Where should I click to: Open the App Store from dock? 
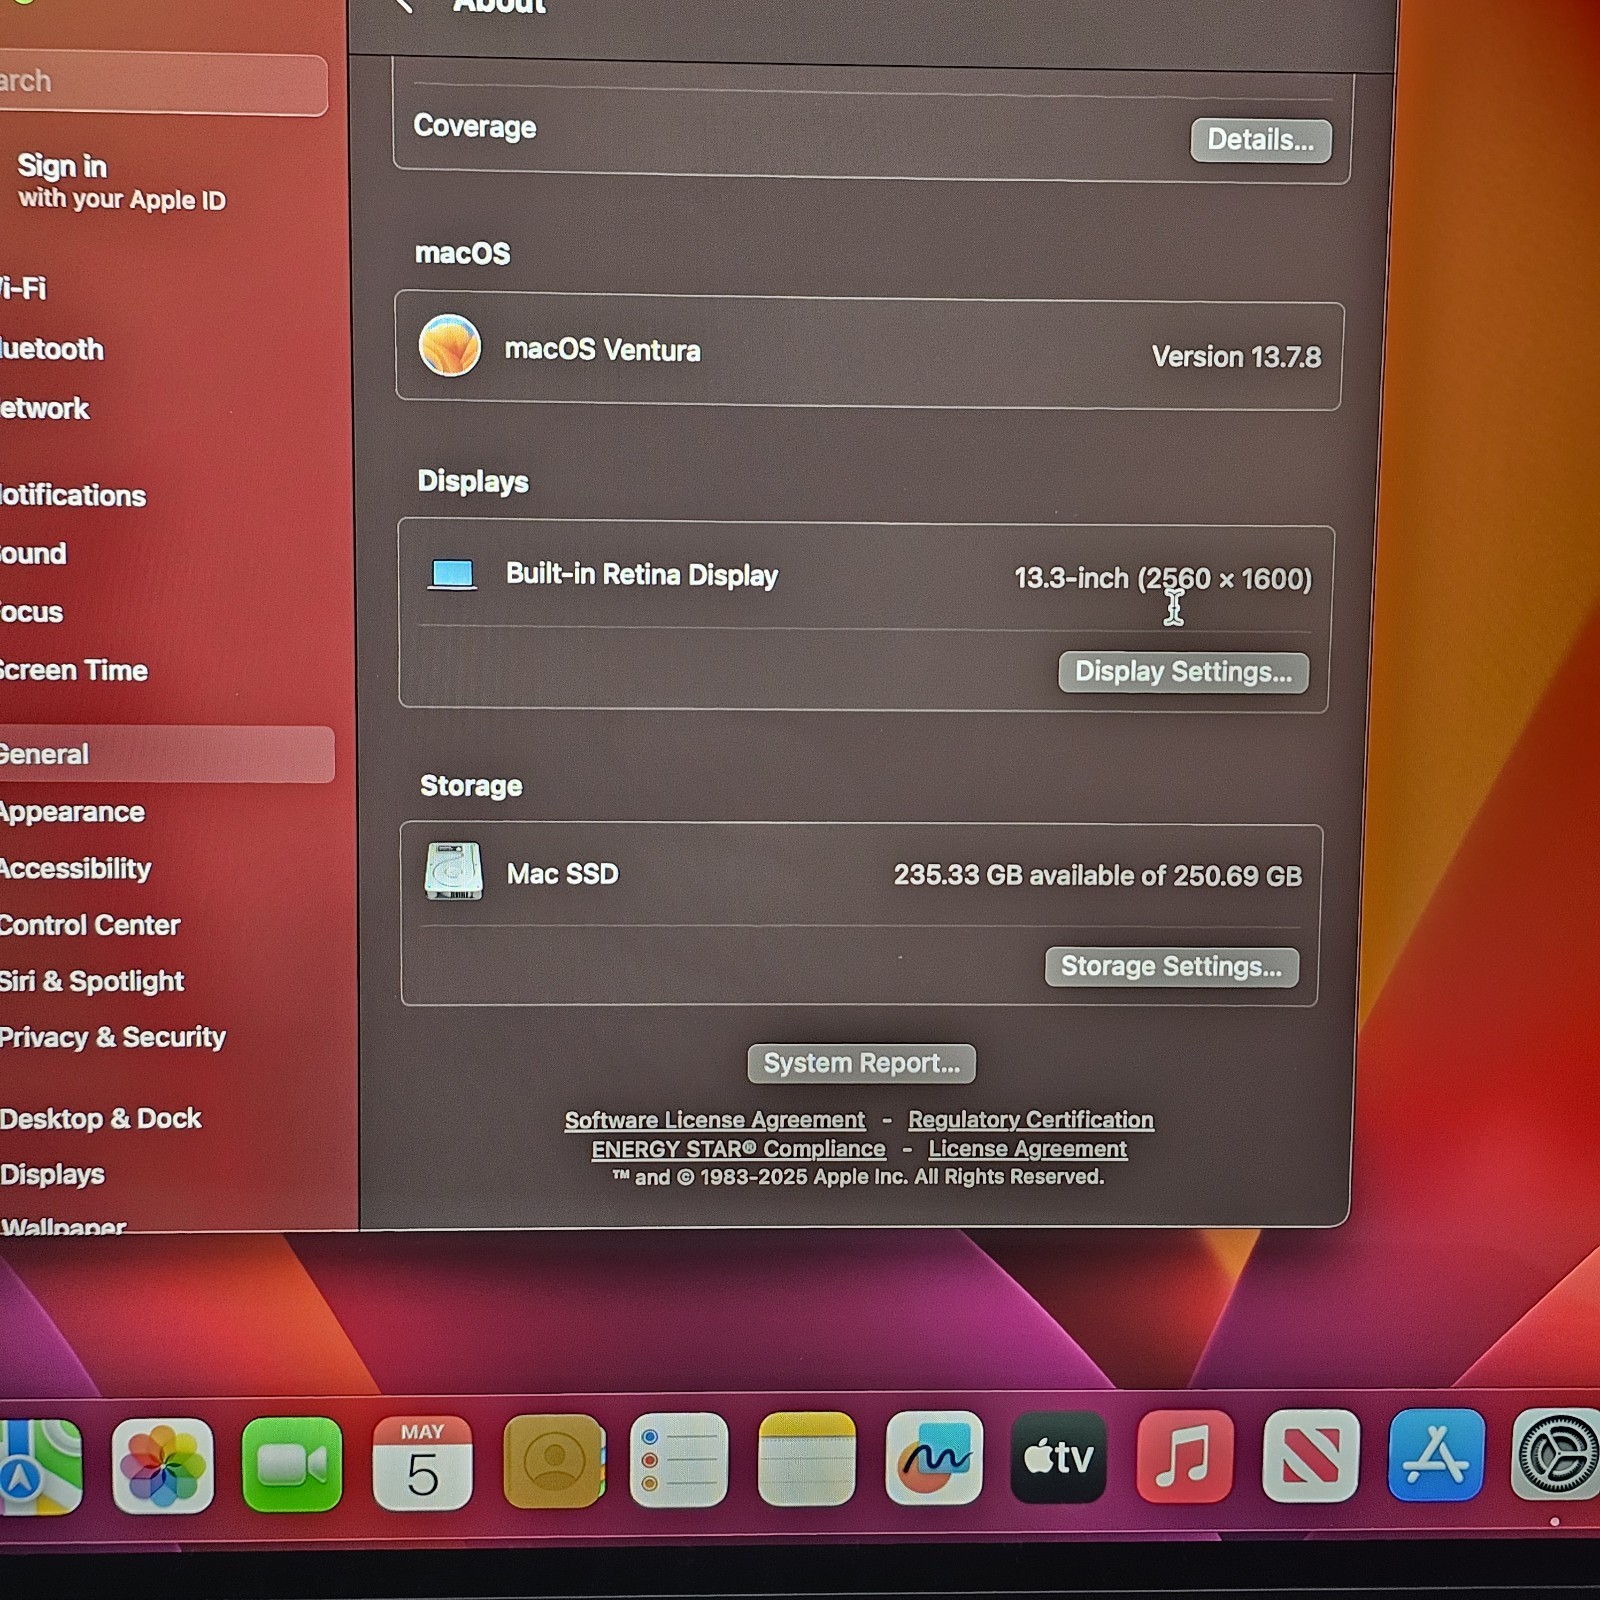tap(1436, 1454)
